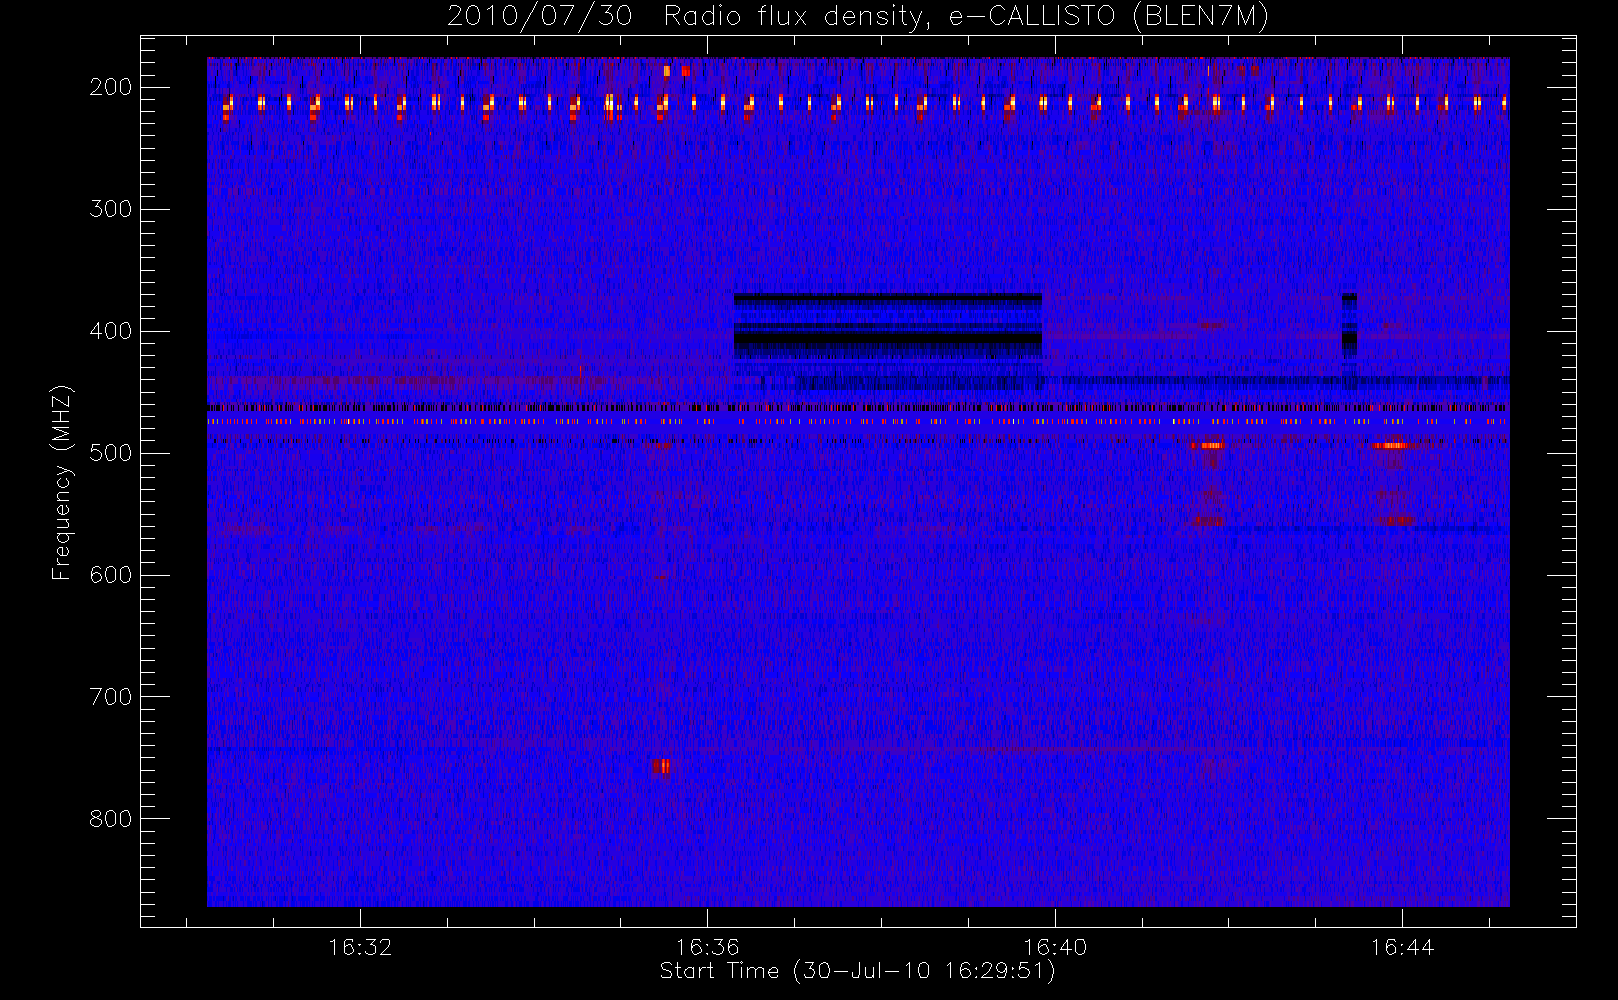The width and height of the screenshot is (1618, 1000).
Task: Click the 16:32 time tick label
Action: click(360, 947)
